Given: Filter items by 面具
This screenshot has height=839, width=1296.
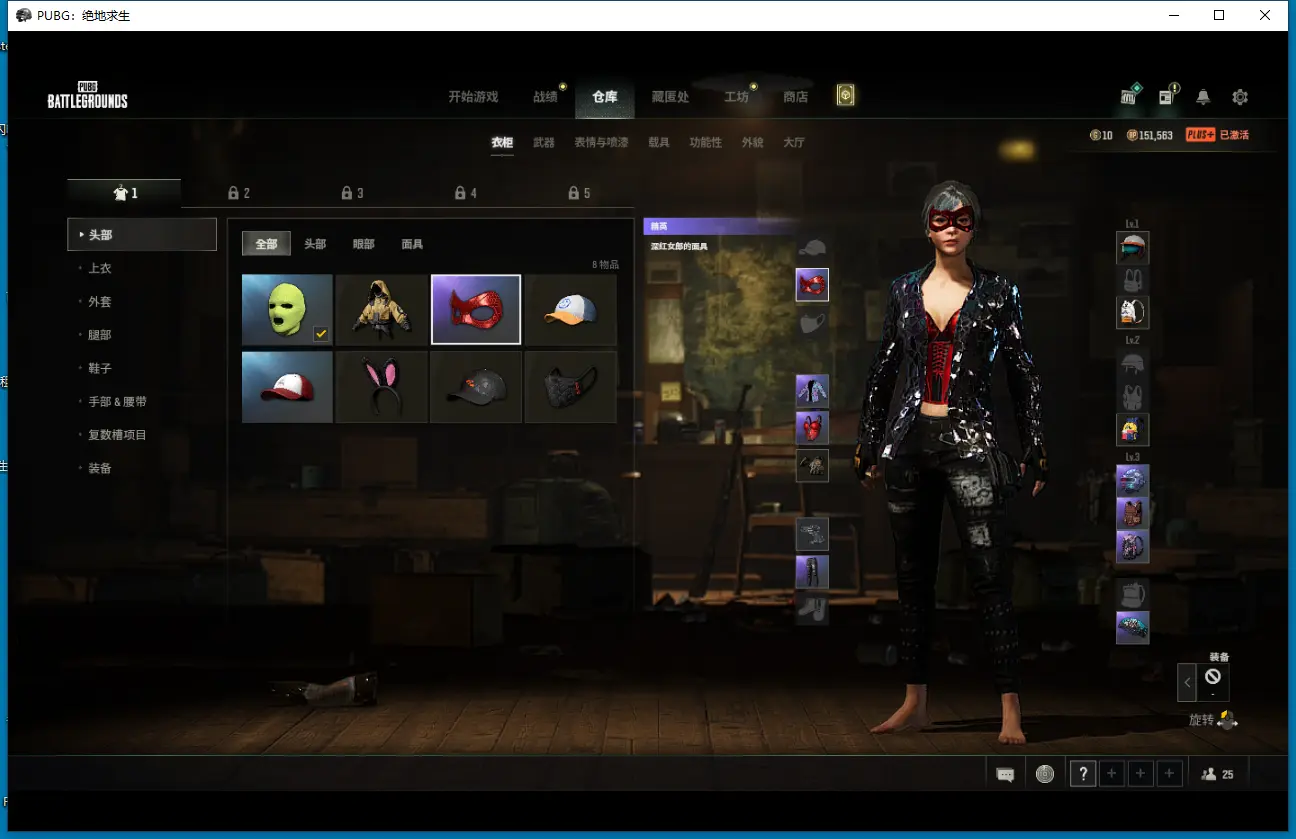Looking at the screenshot, I should pyautogui.click(x=412, y=244).
